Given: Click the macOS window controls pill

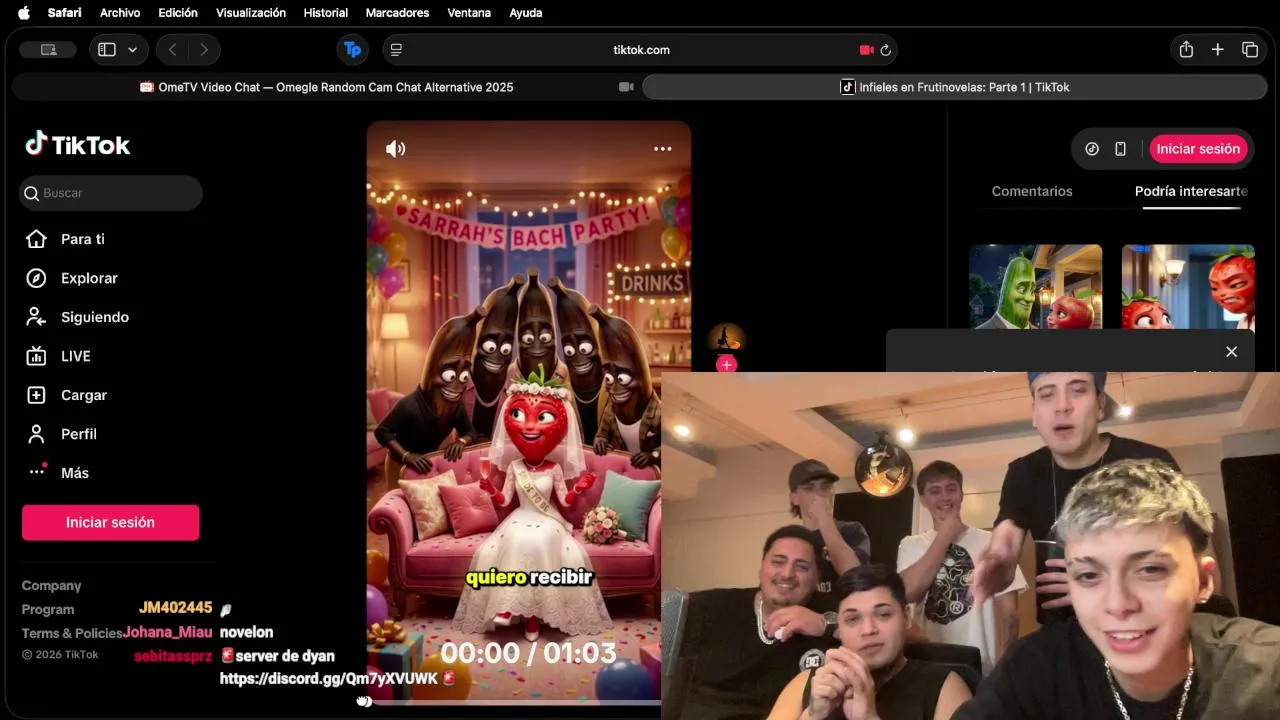Looking at the screenshot, I should (48, 50).
